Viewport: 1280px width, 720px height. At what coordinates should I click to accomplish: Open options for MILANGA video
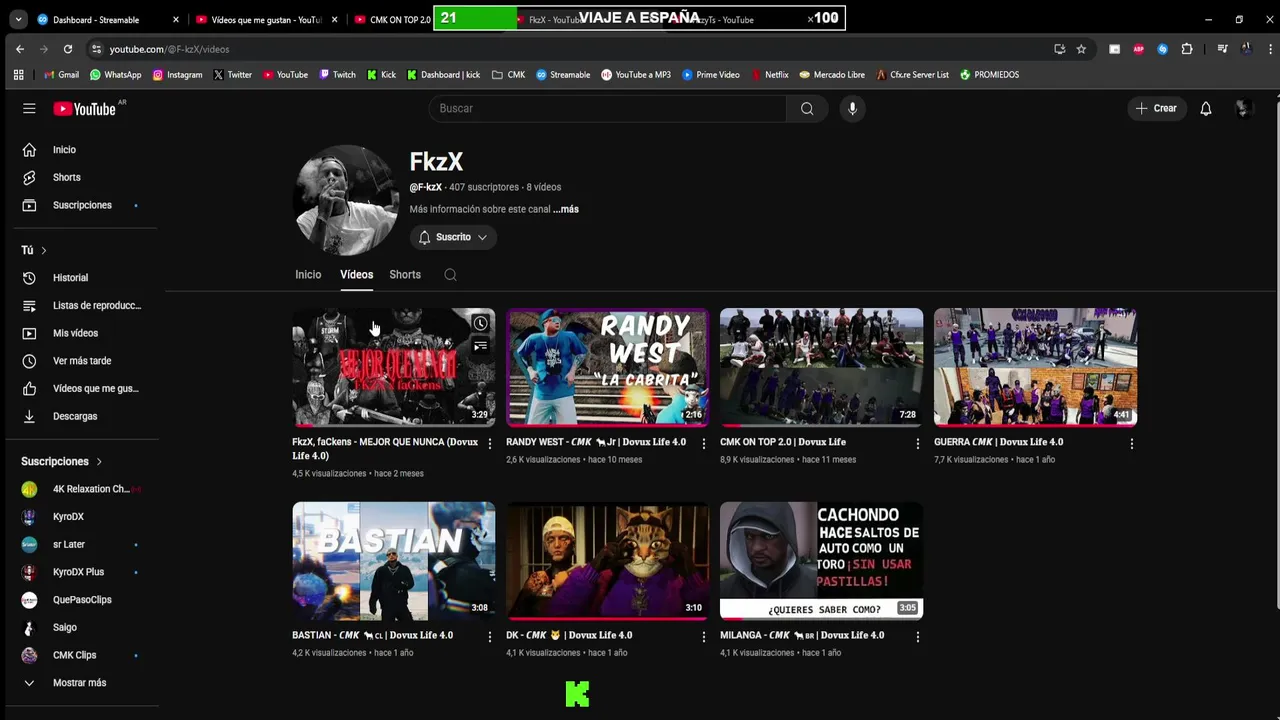(917, 636)
